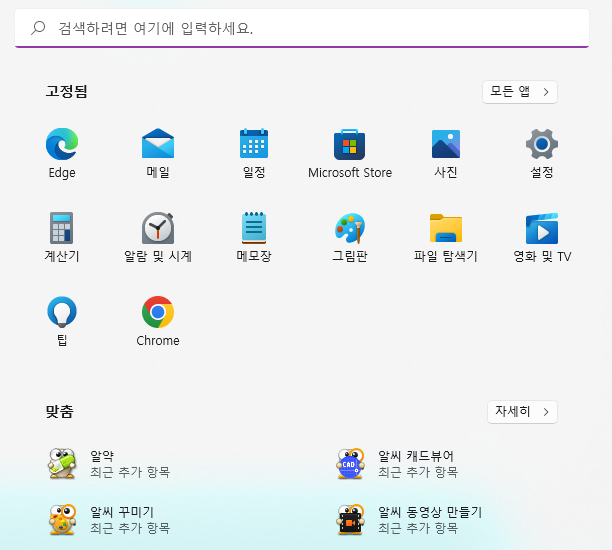Open Microsoft Store from pinned apps

coord(349,144)
